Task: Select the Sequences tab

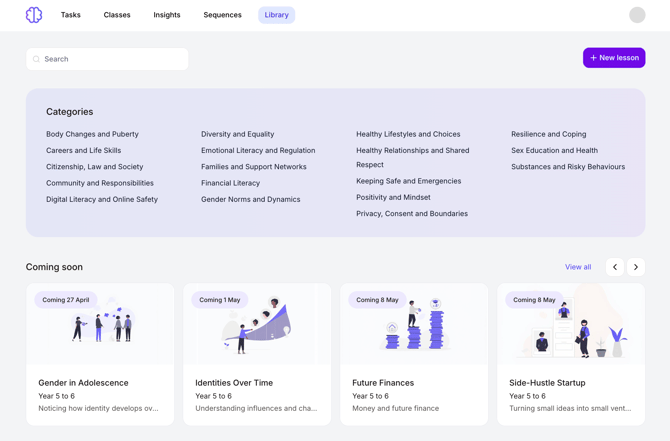Action: point(222,15)
